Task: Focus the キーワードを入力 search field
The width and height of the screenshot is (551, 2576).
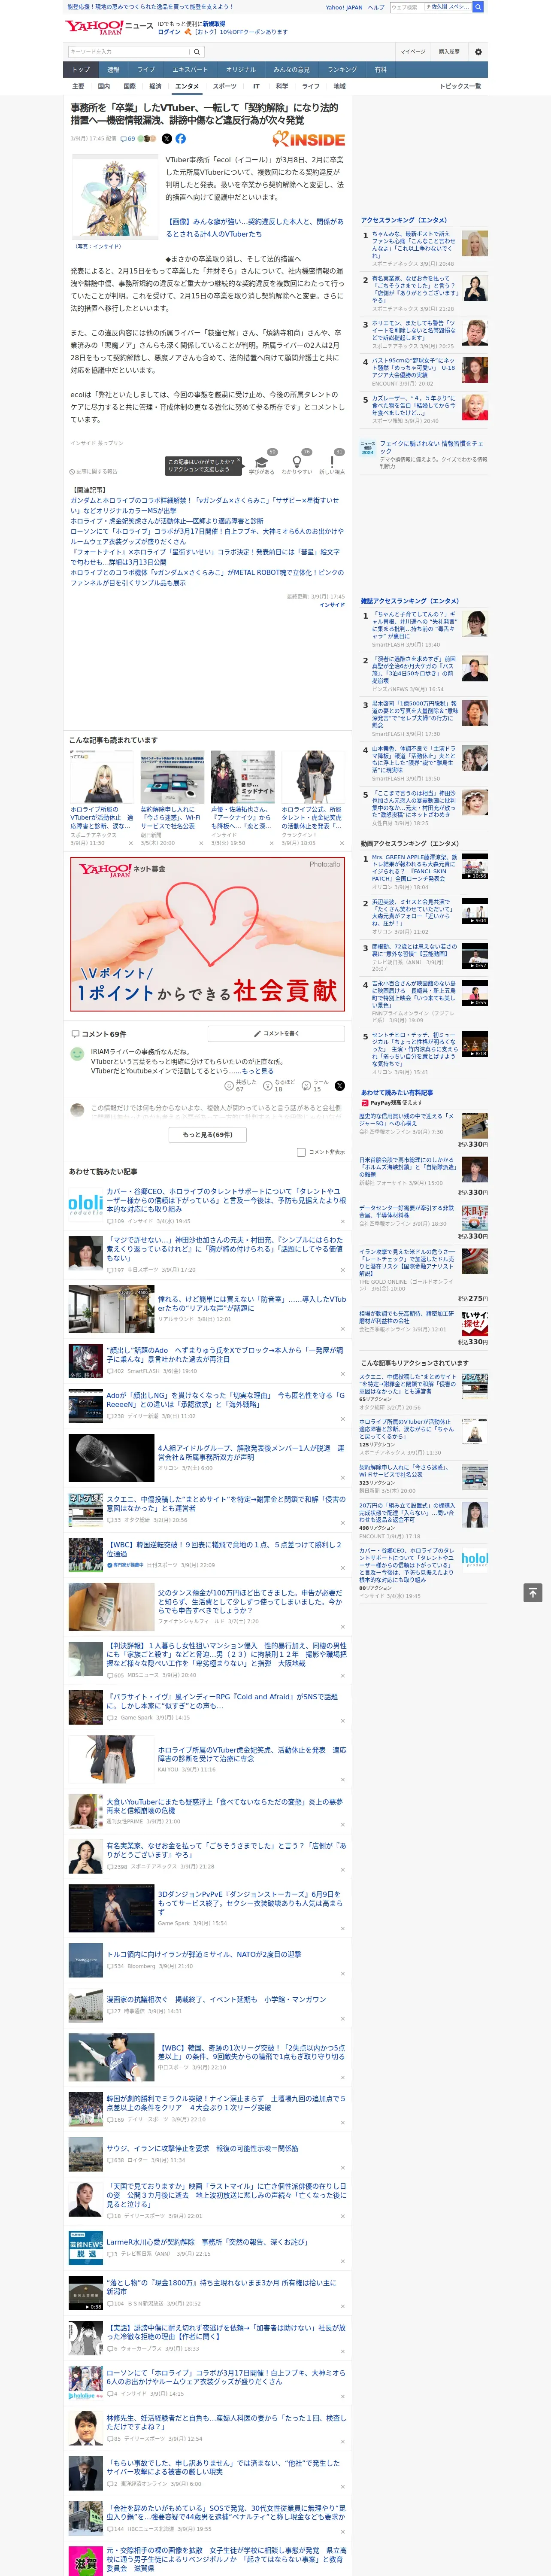Action: [129, 52]
